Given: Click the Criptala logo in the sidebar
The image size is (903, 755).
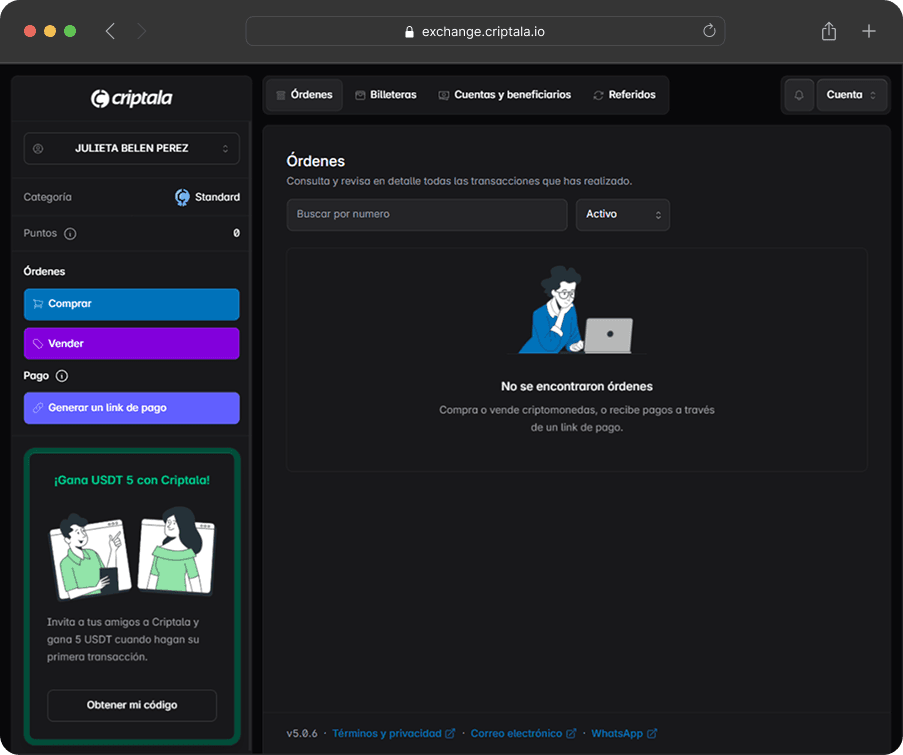Looking at the screenshot, I should 131,98.
